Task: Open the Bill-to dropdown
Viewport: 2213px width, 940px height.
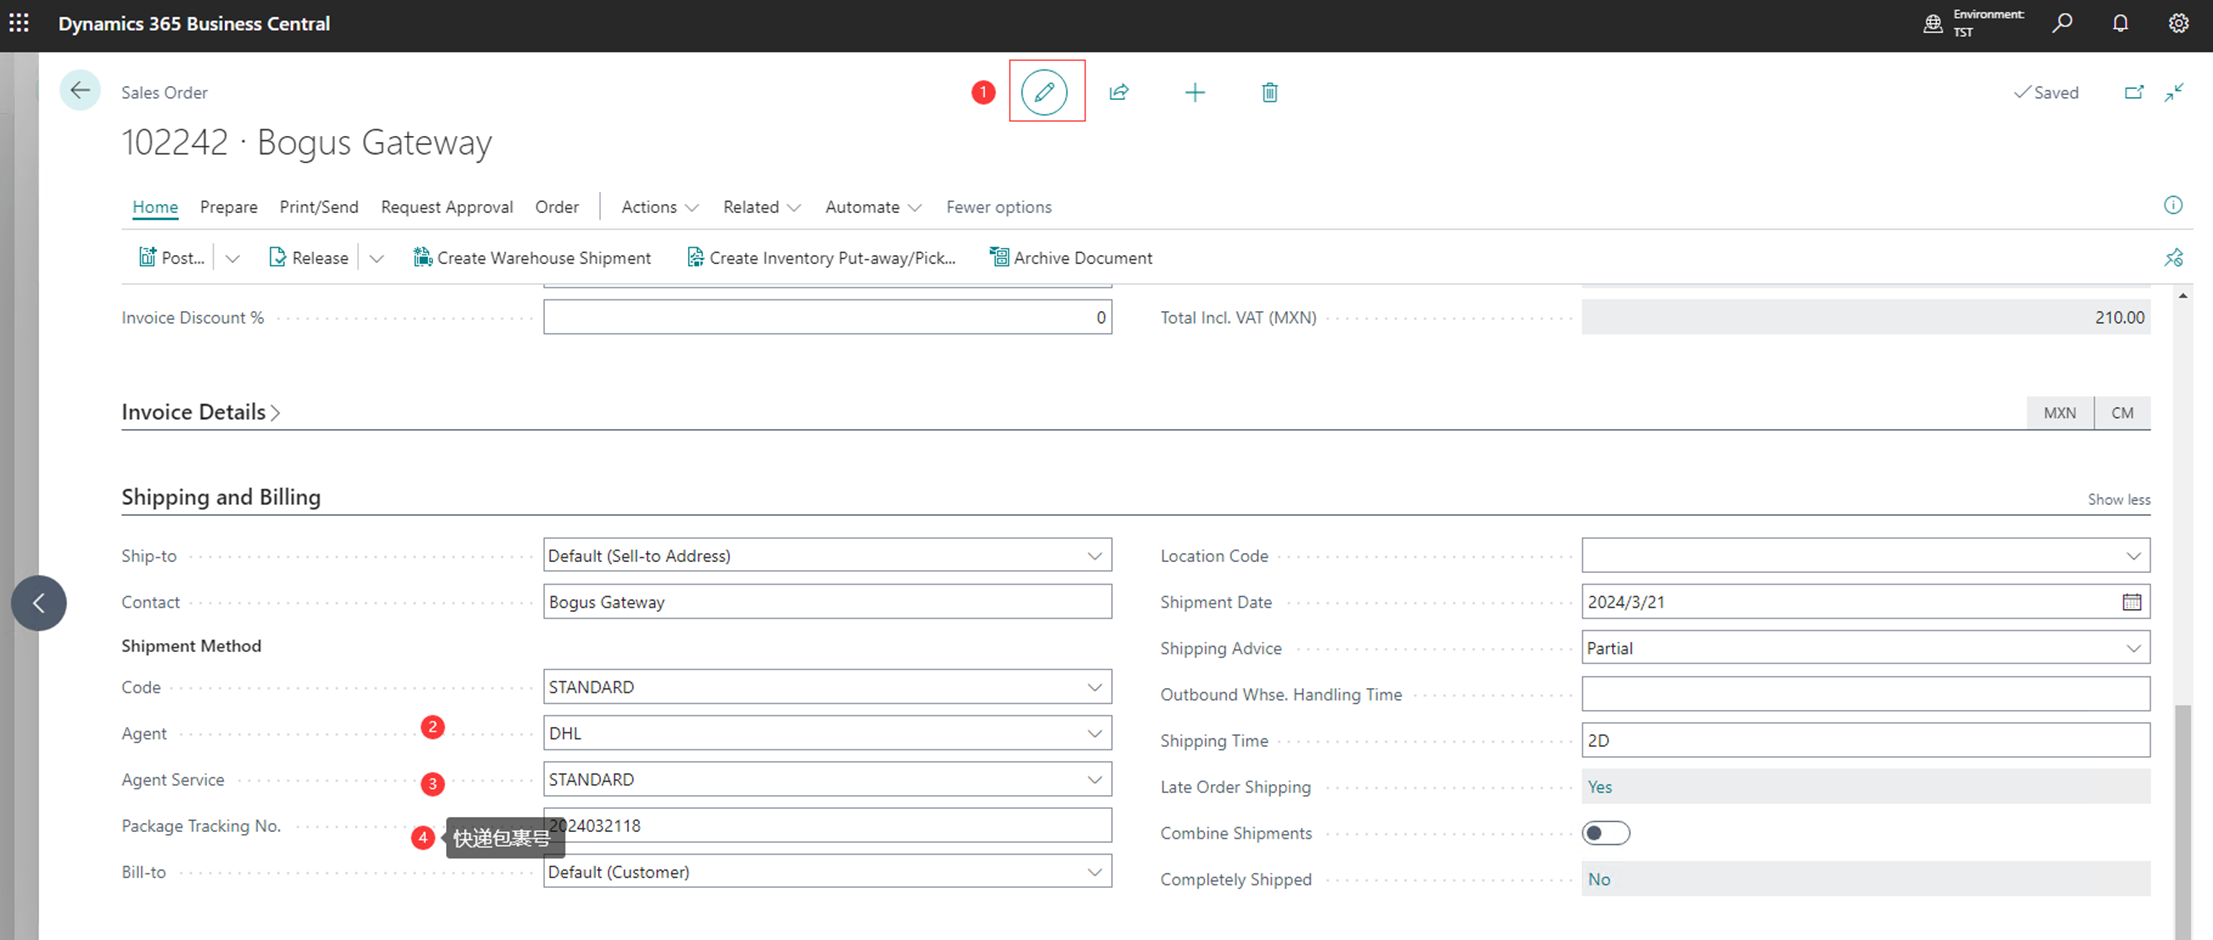Action: click(x=1095, y=872)
